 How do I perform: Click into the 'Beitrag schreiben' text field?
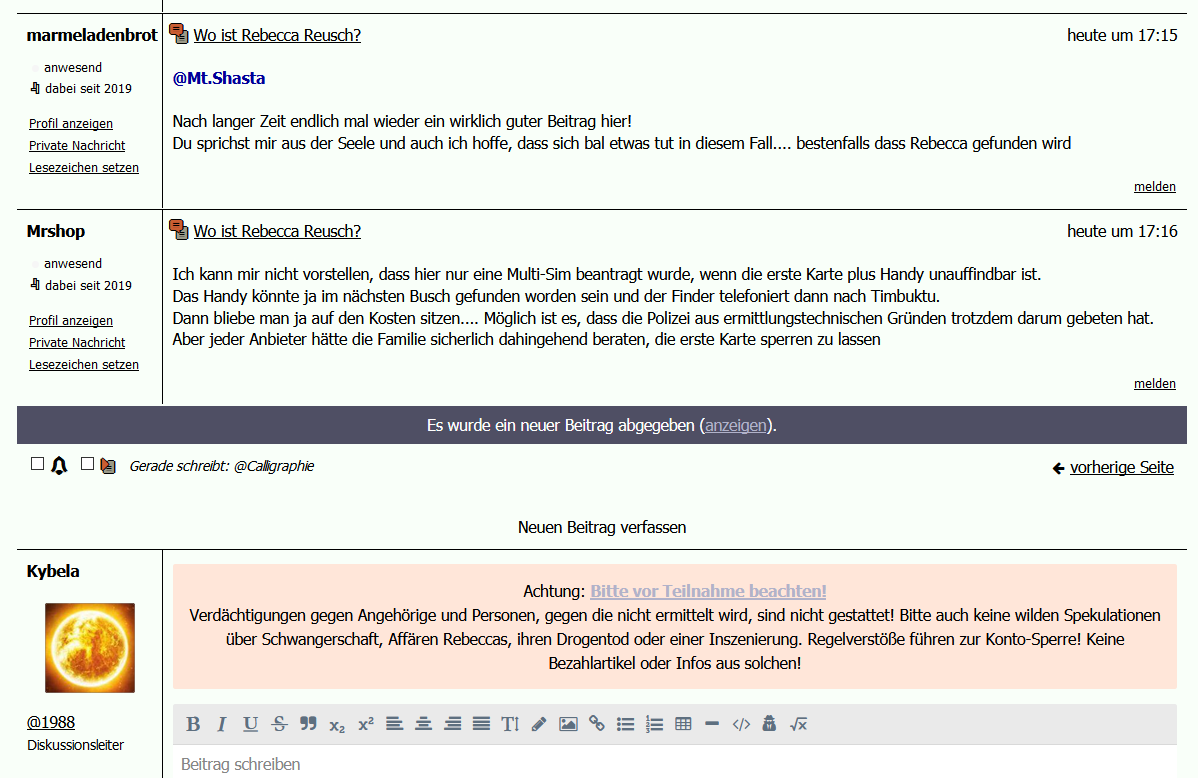click(x=675, y=764)
